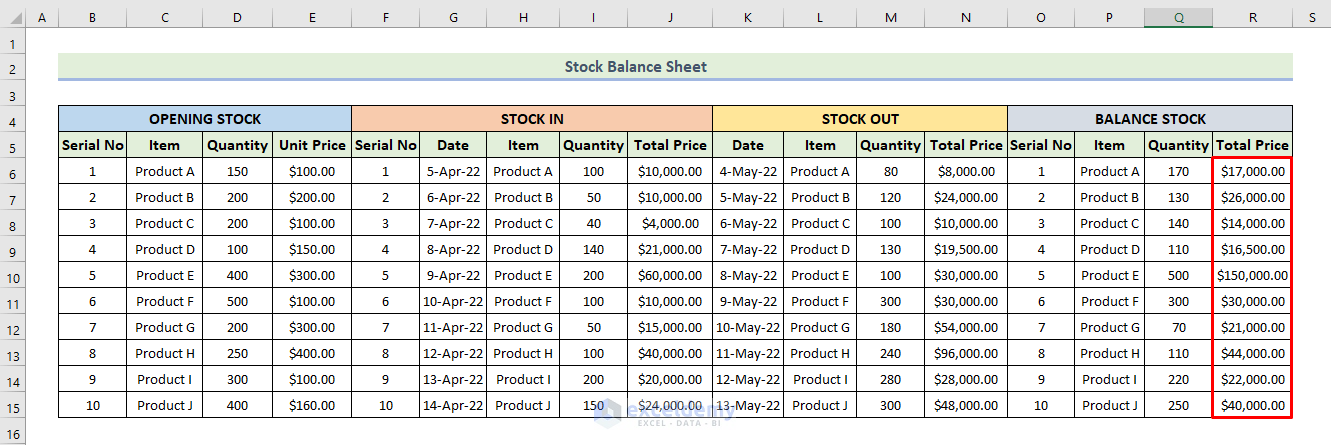This screenshot has width=1331, height=445.
Task: Select Balance total $26,000.00 cell
Action: pyautogui.click(x=1252, y=197)
